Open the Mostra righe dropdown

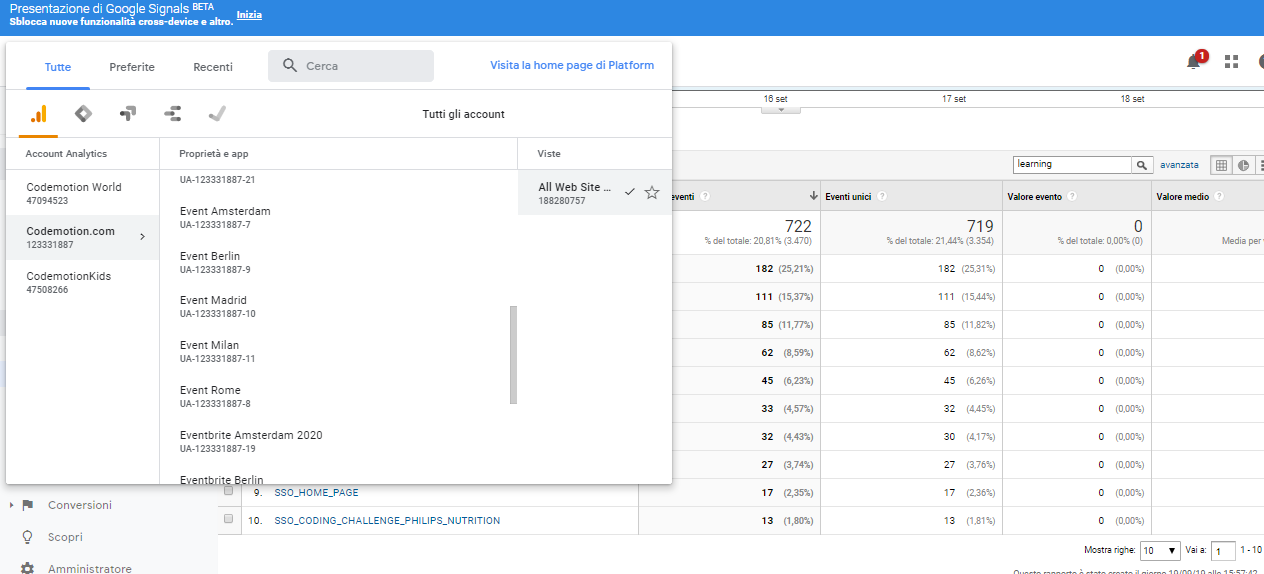1161,551
